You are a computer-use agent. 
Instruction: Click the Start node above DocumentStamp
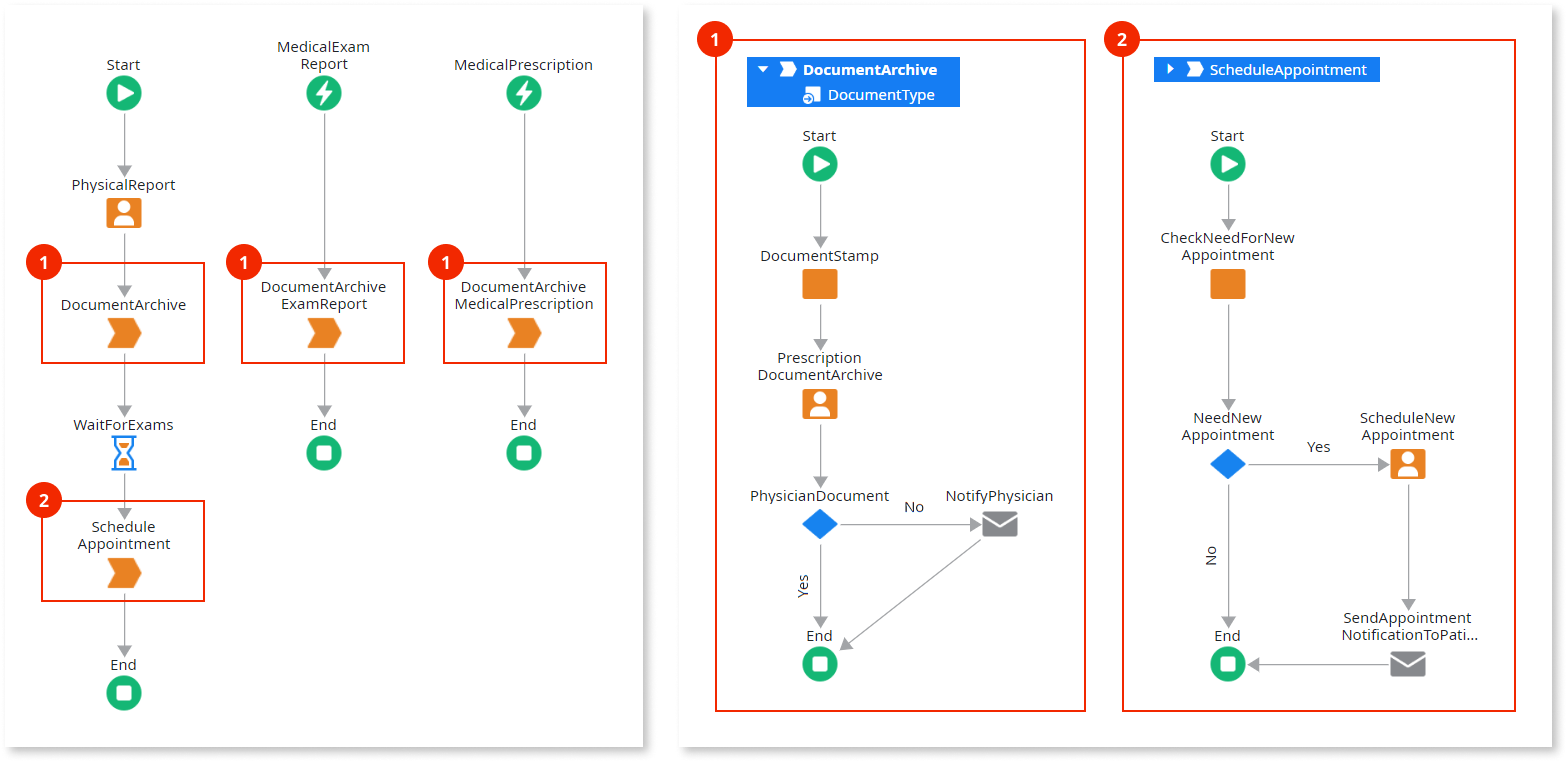(x=820, y=164)
